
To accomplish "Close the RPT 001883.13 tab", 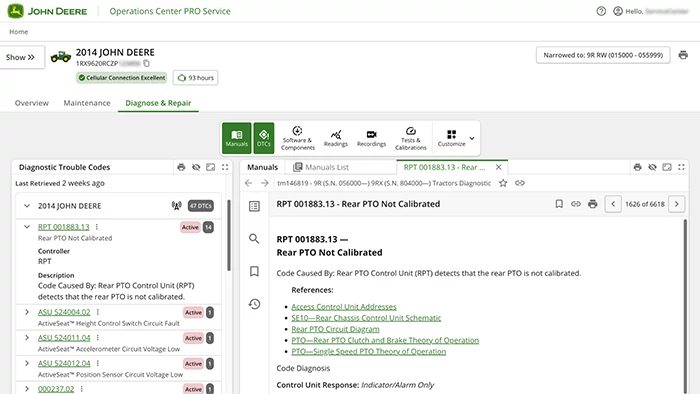I will tap(499, 167).
